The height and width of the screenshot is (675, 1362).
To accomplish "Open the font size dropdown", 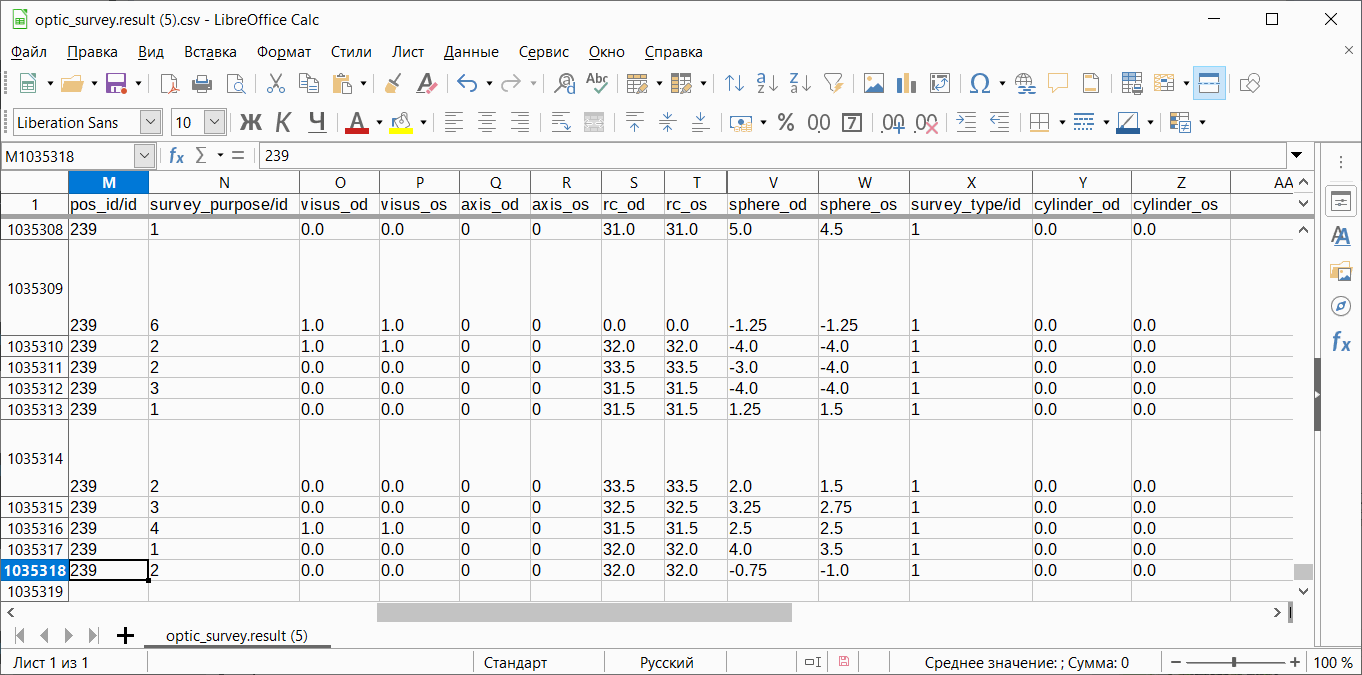I will (215, 122).
